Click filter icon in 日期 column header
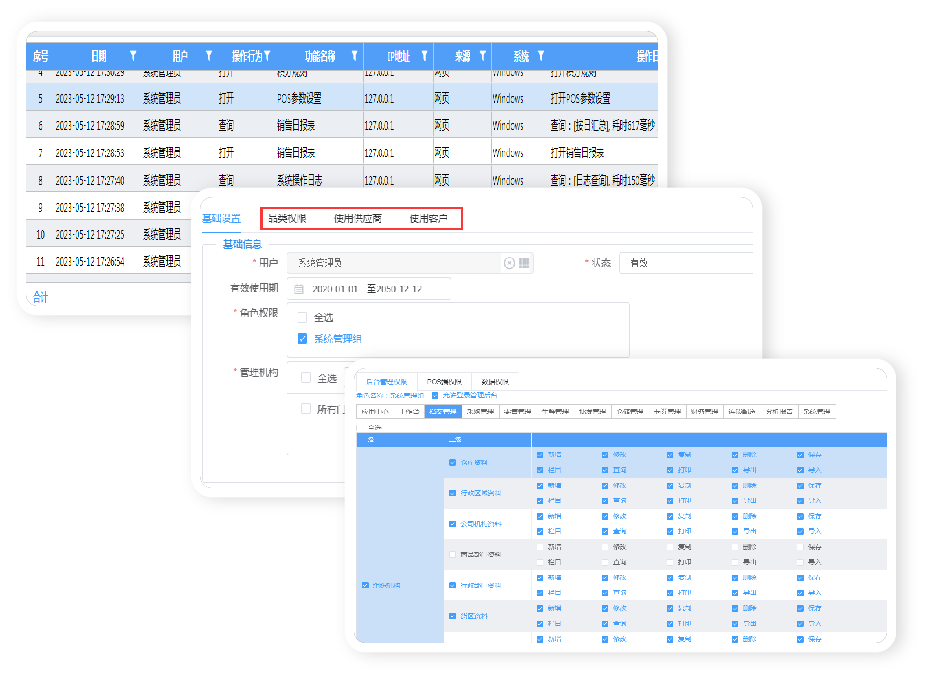The image size is (925, 678). click(x=133, y=56)
